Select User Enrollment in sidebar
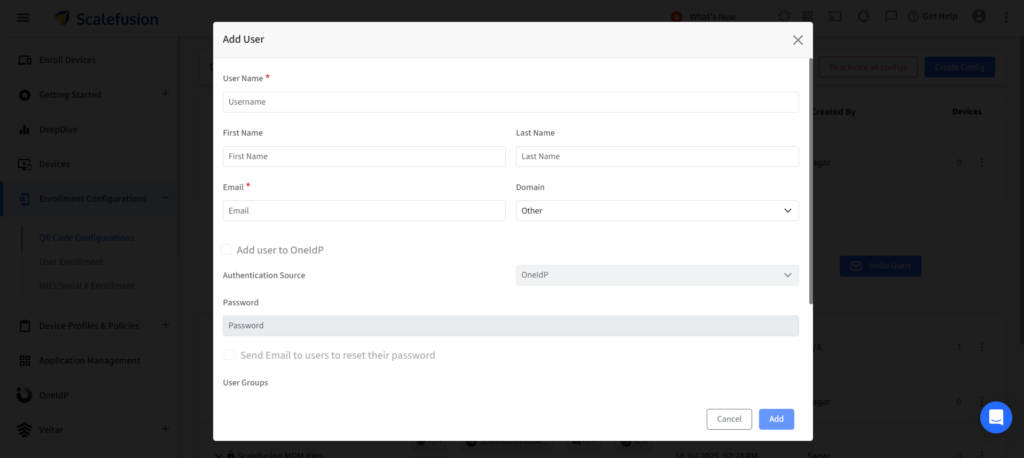1024x458 pixels. [71, 262]
